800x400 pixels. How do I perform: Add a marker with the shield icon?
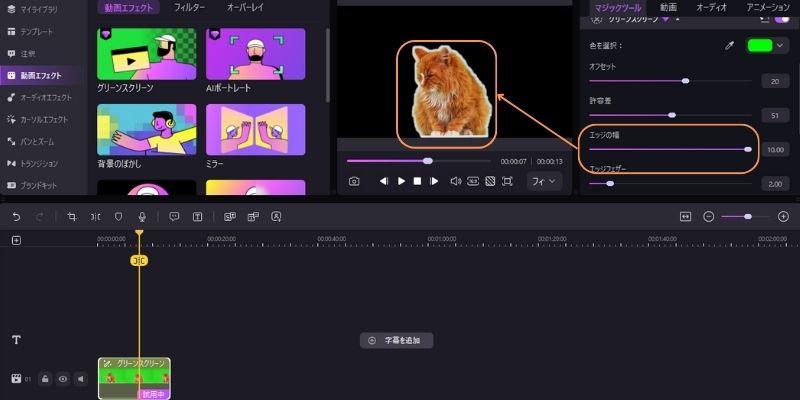pos(118,217)
